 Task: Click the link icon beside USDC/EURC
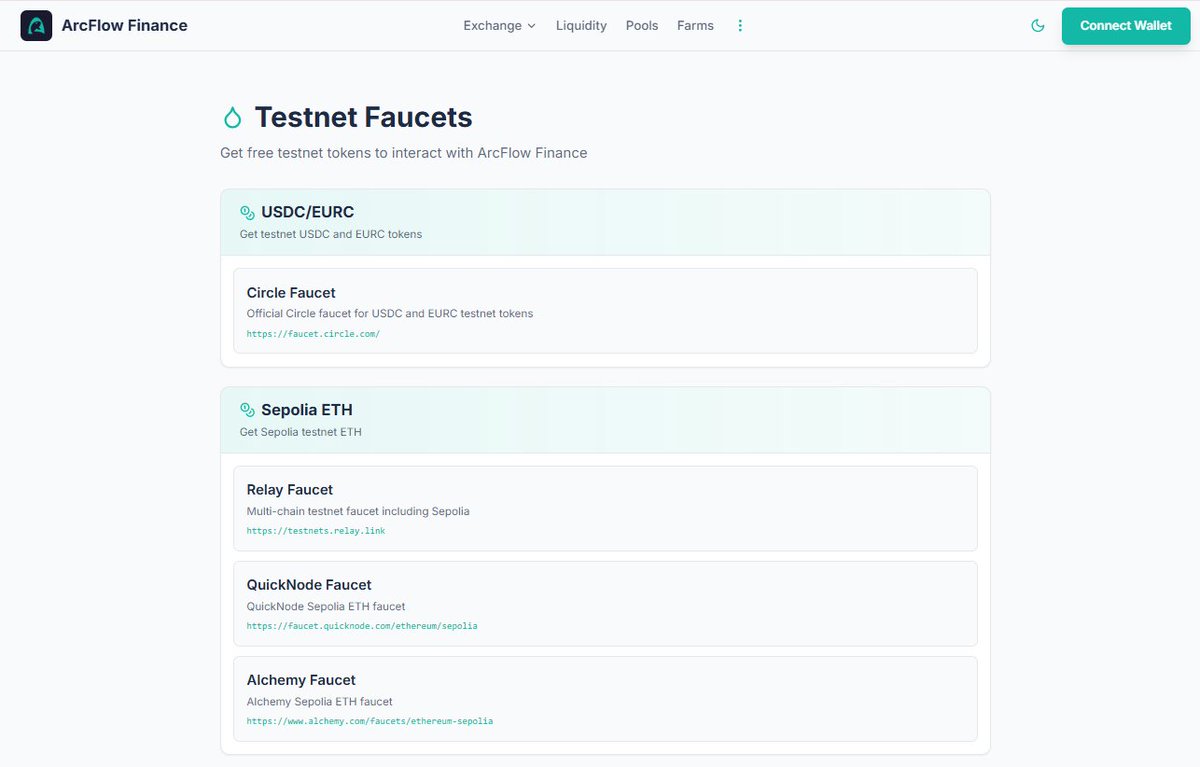[x=246, y=212]
